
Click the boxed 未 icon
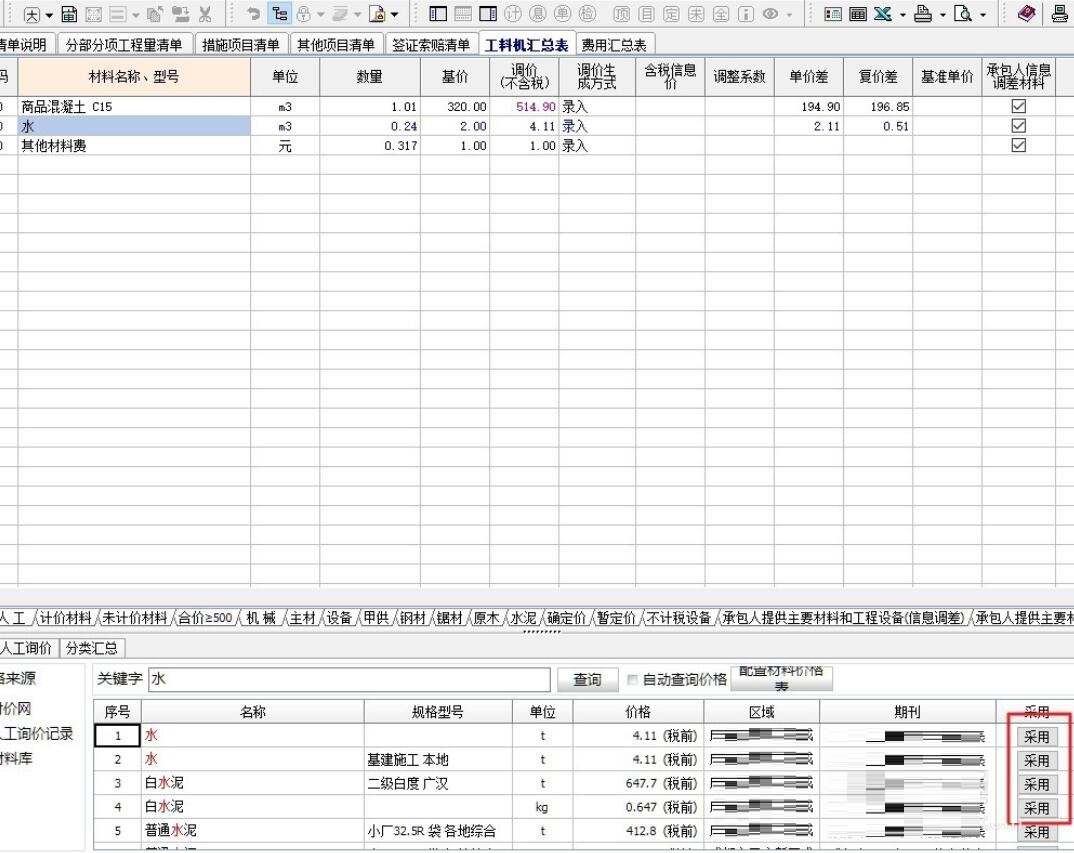point(696,14)
